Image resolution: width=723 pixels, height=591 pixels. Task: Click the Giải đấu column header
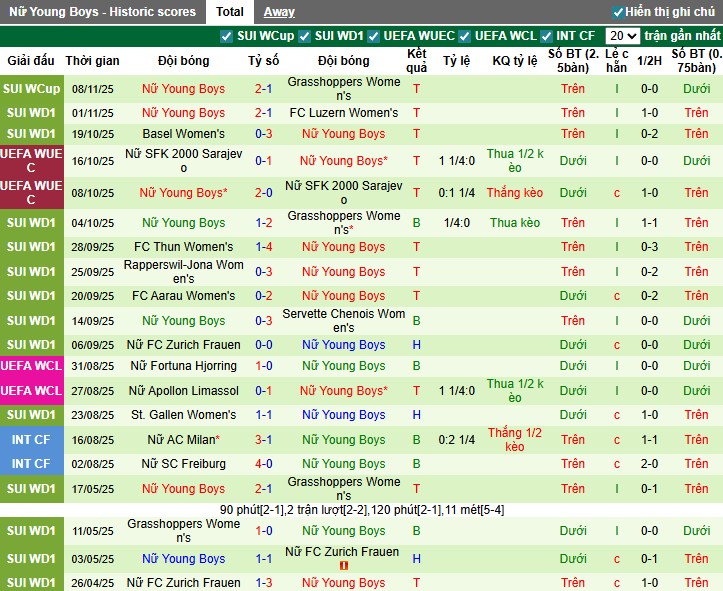31,60
